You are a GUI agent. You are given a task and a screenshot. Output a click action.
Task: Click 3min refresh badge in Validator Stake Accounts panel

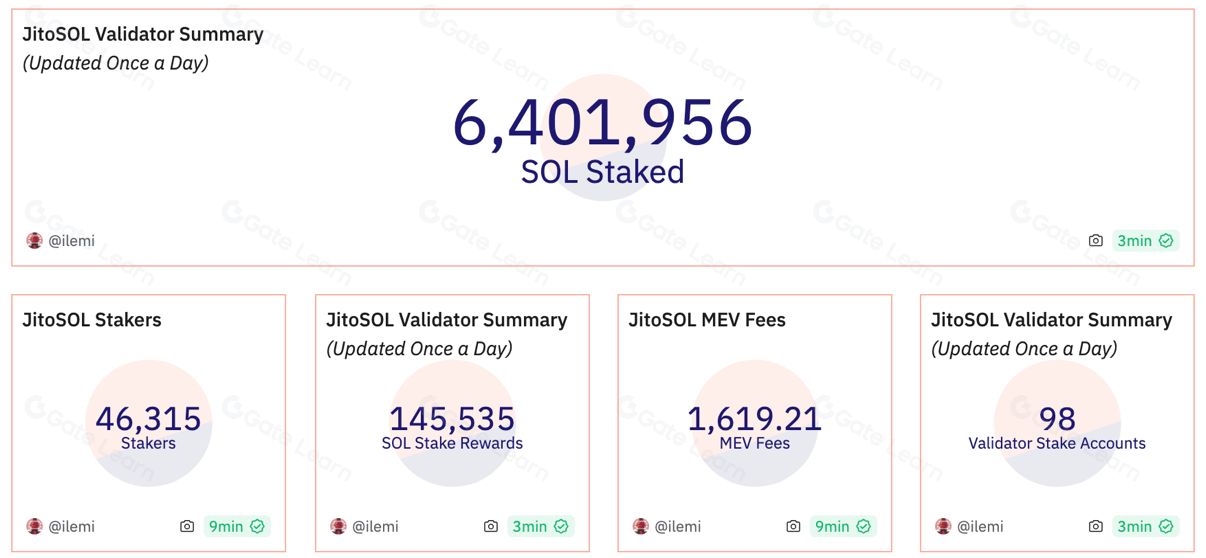click(1145, 526)
